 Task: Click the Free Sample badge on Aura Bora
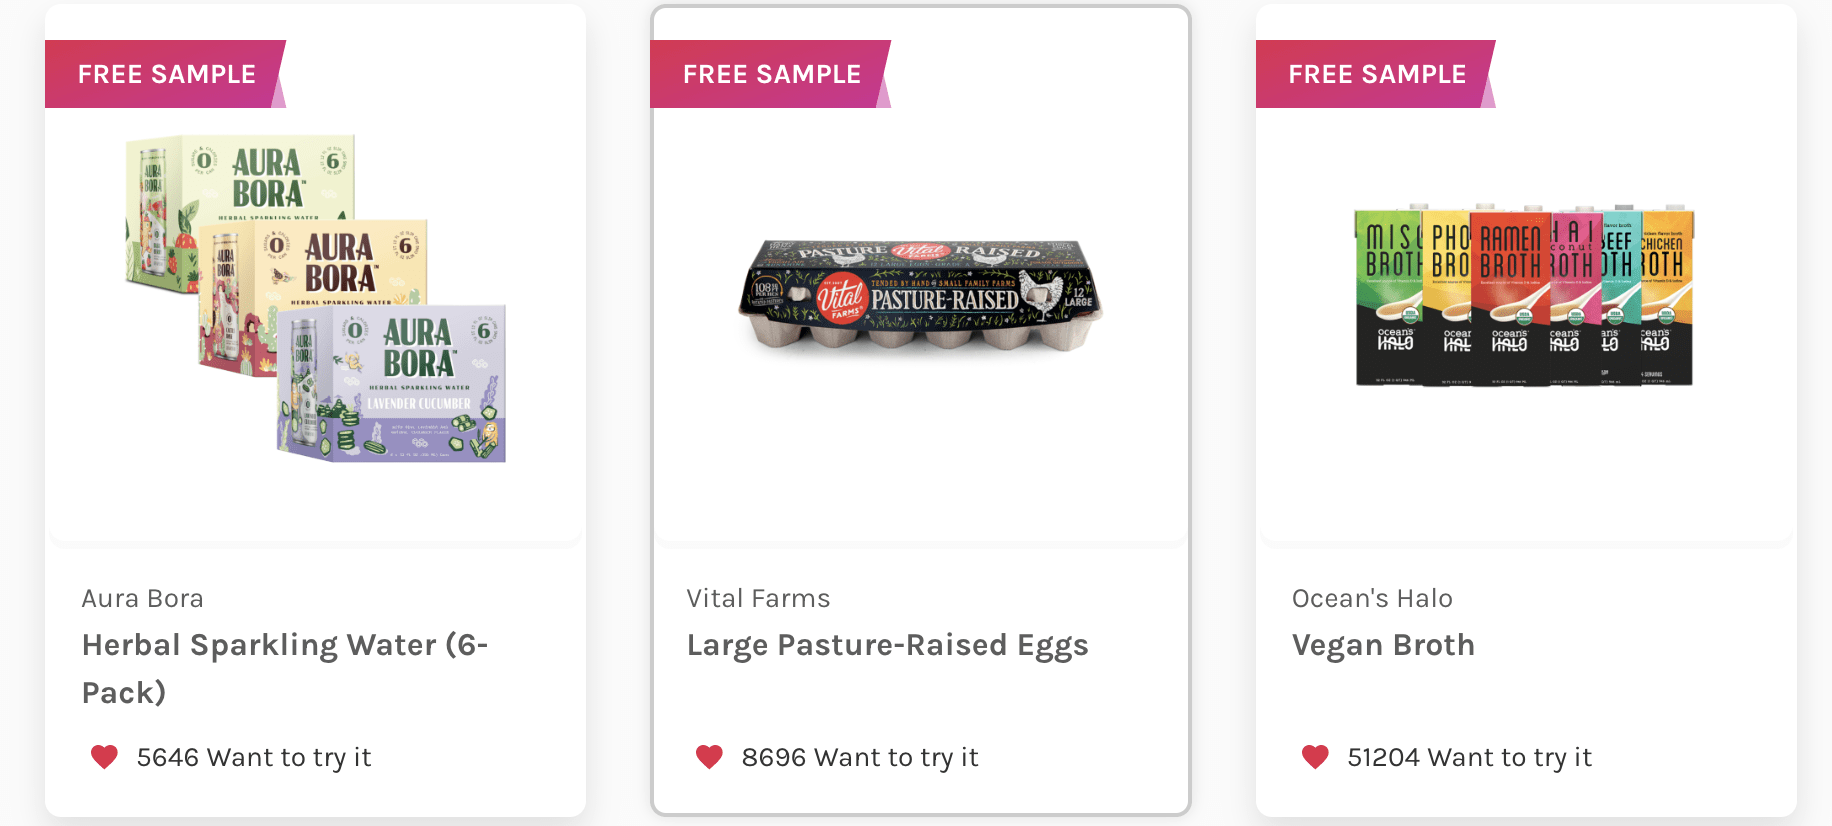[166, 74]
